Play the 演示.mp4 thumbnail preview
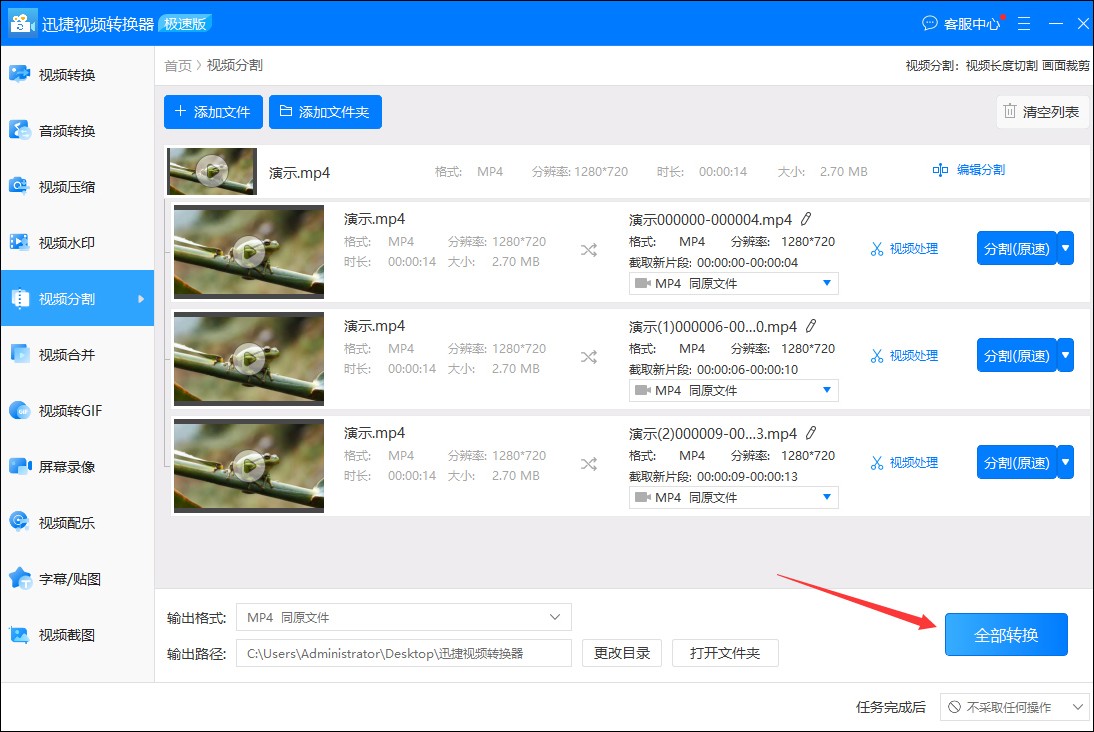This screenshot has width=1094, height=732. pyautogui.click(x=211, y=170)
